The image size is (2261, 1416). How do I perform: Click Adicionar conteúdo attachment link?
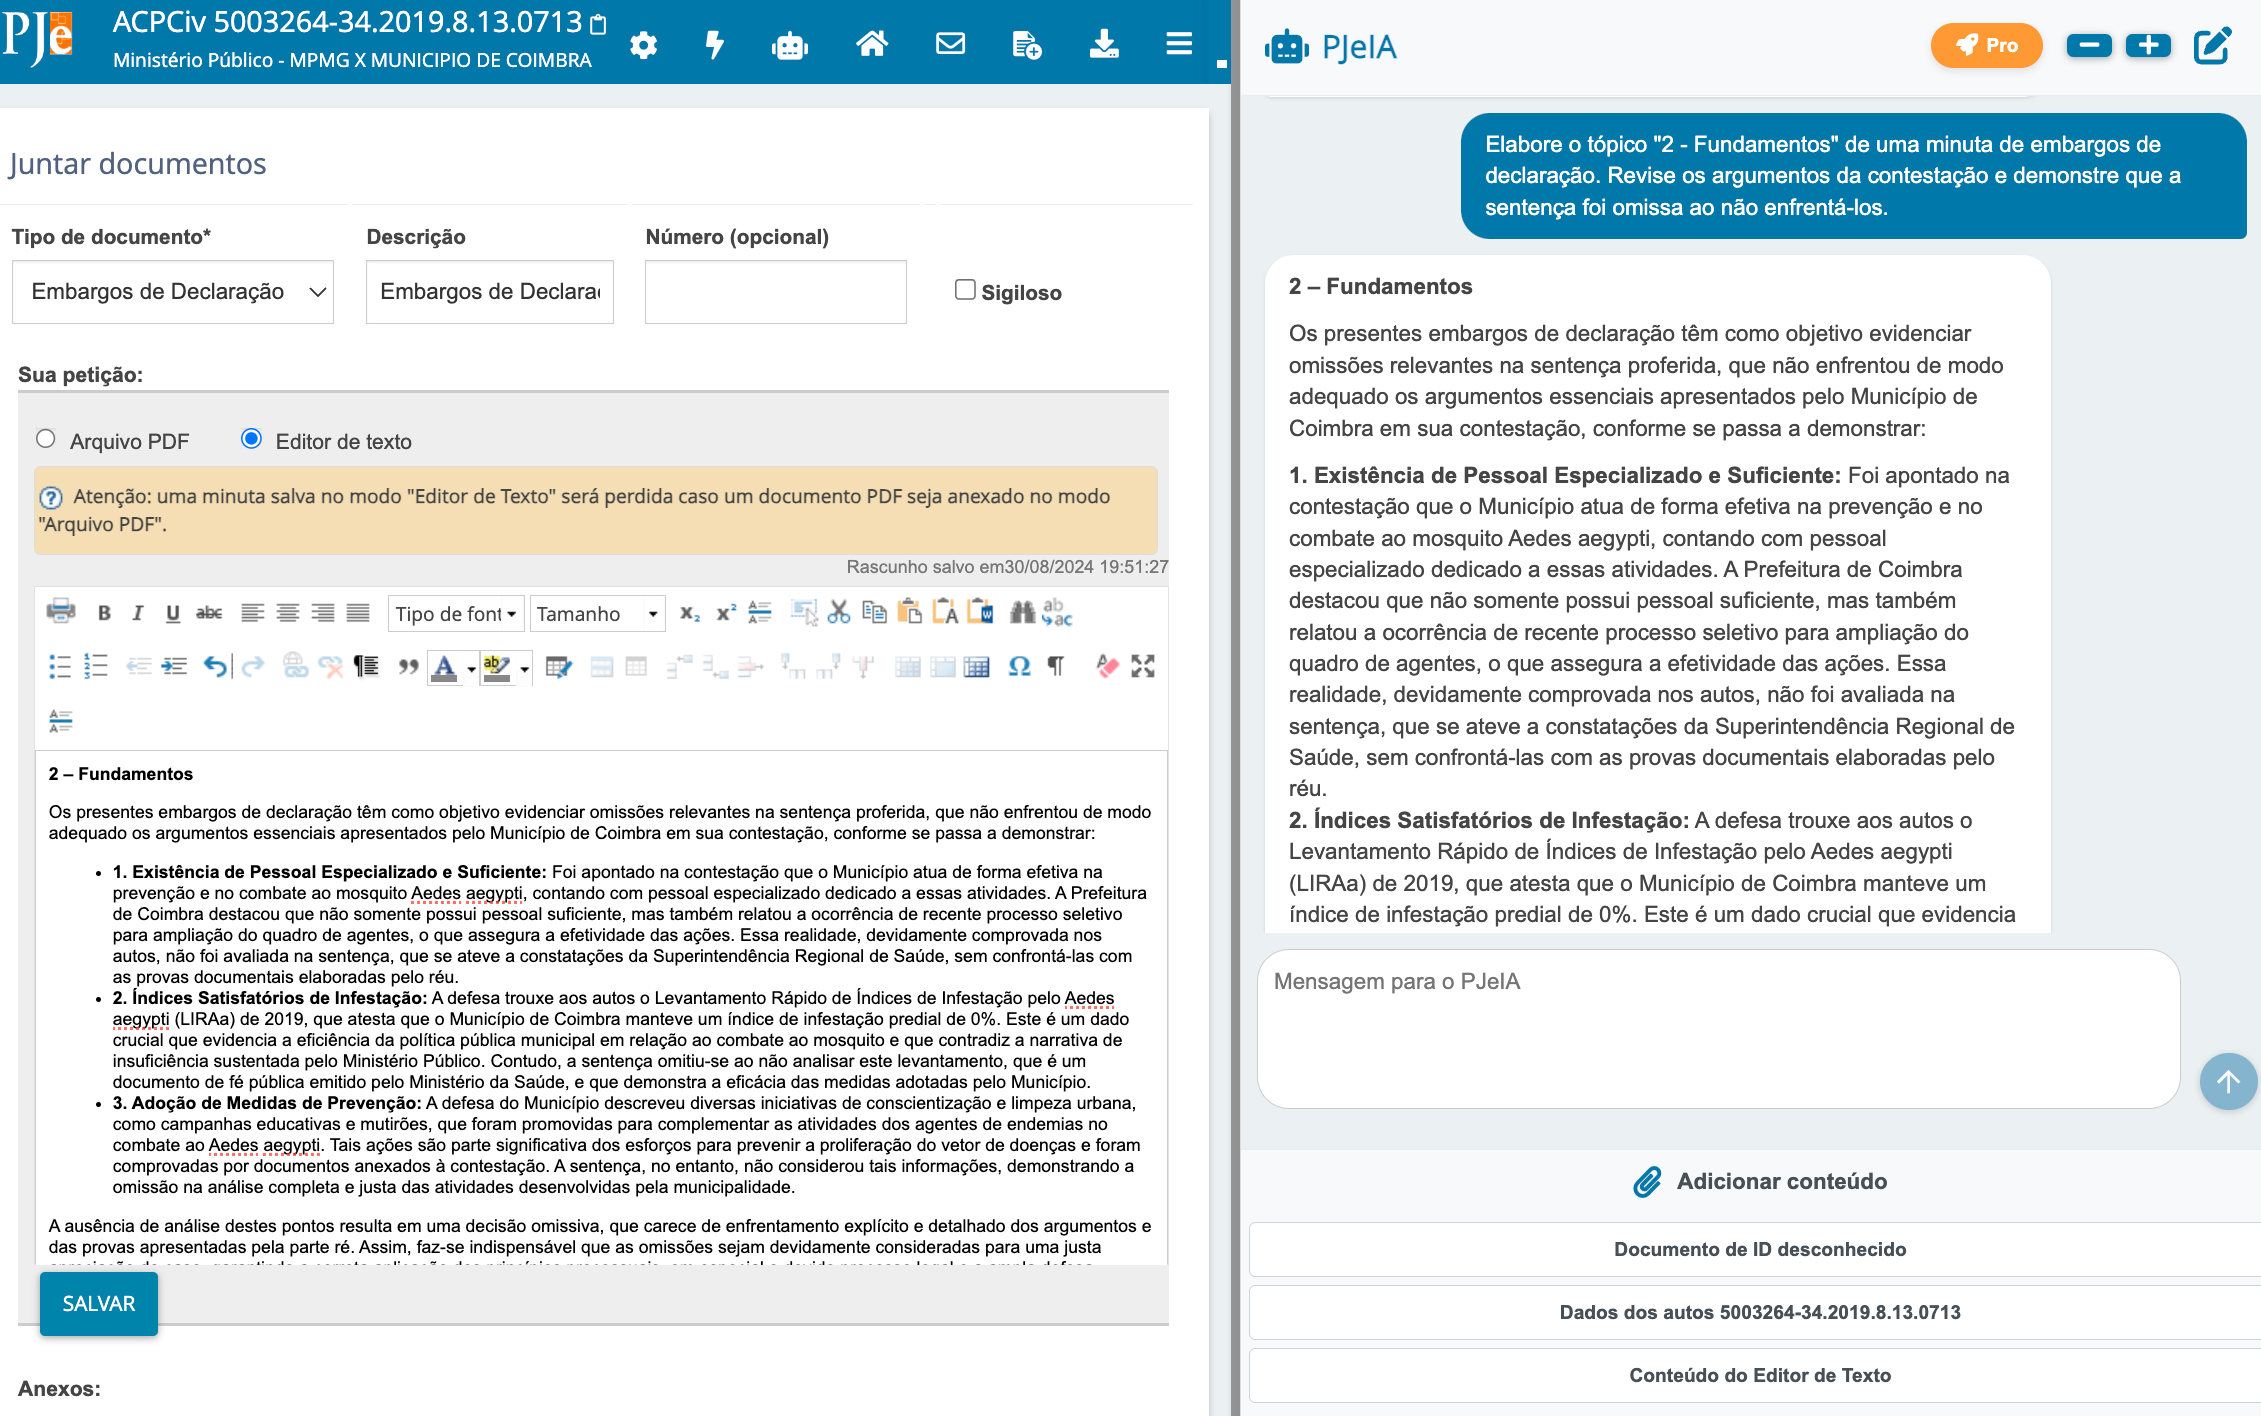click(1760, 1181)
